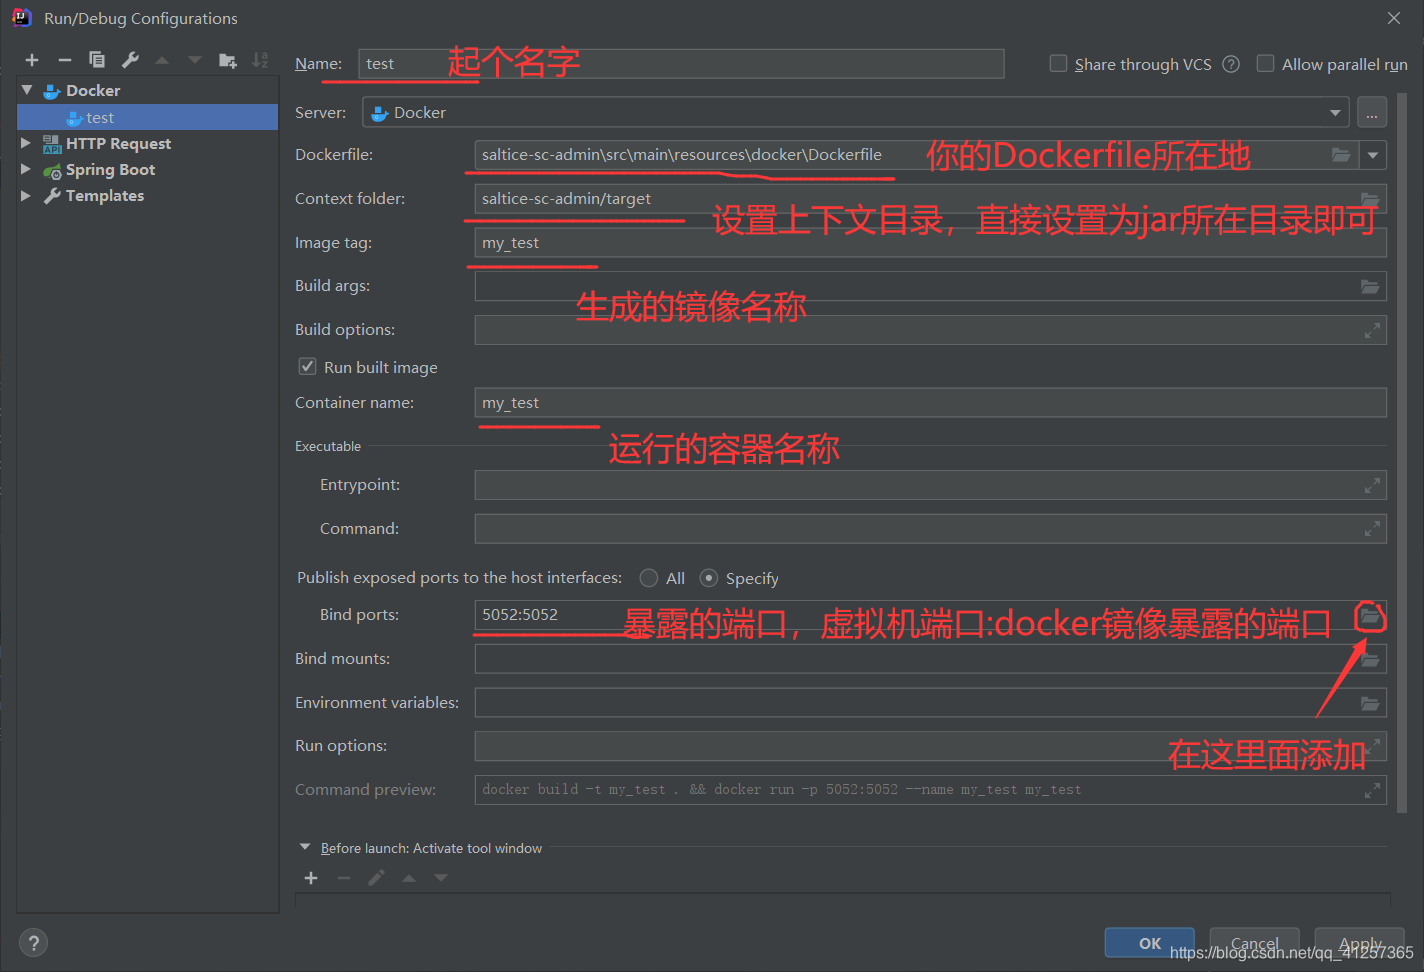Expand the Spring Boot node
This screenshot has height=972, width=1424.
pyautogui.click(x=26, y=169)
